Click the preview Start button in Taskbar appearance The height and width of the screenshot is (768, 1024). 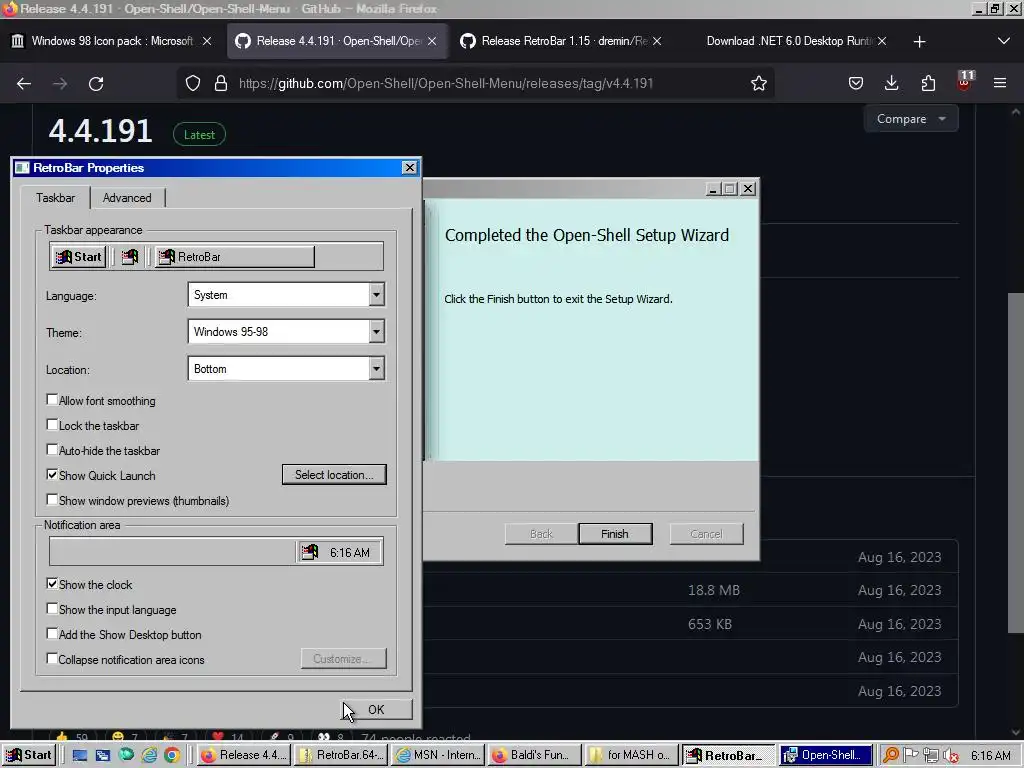click(78, 257)
